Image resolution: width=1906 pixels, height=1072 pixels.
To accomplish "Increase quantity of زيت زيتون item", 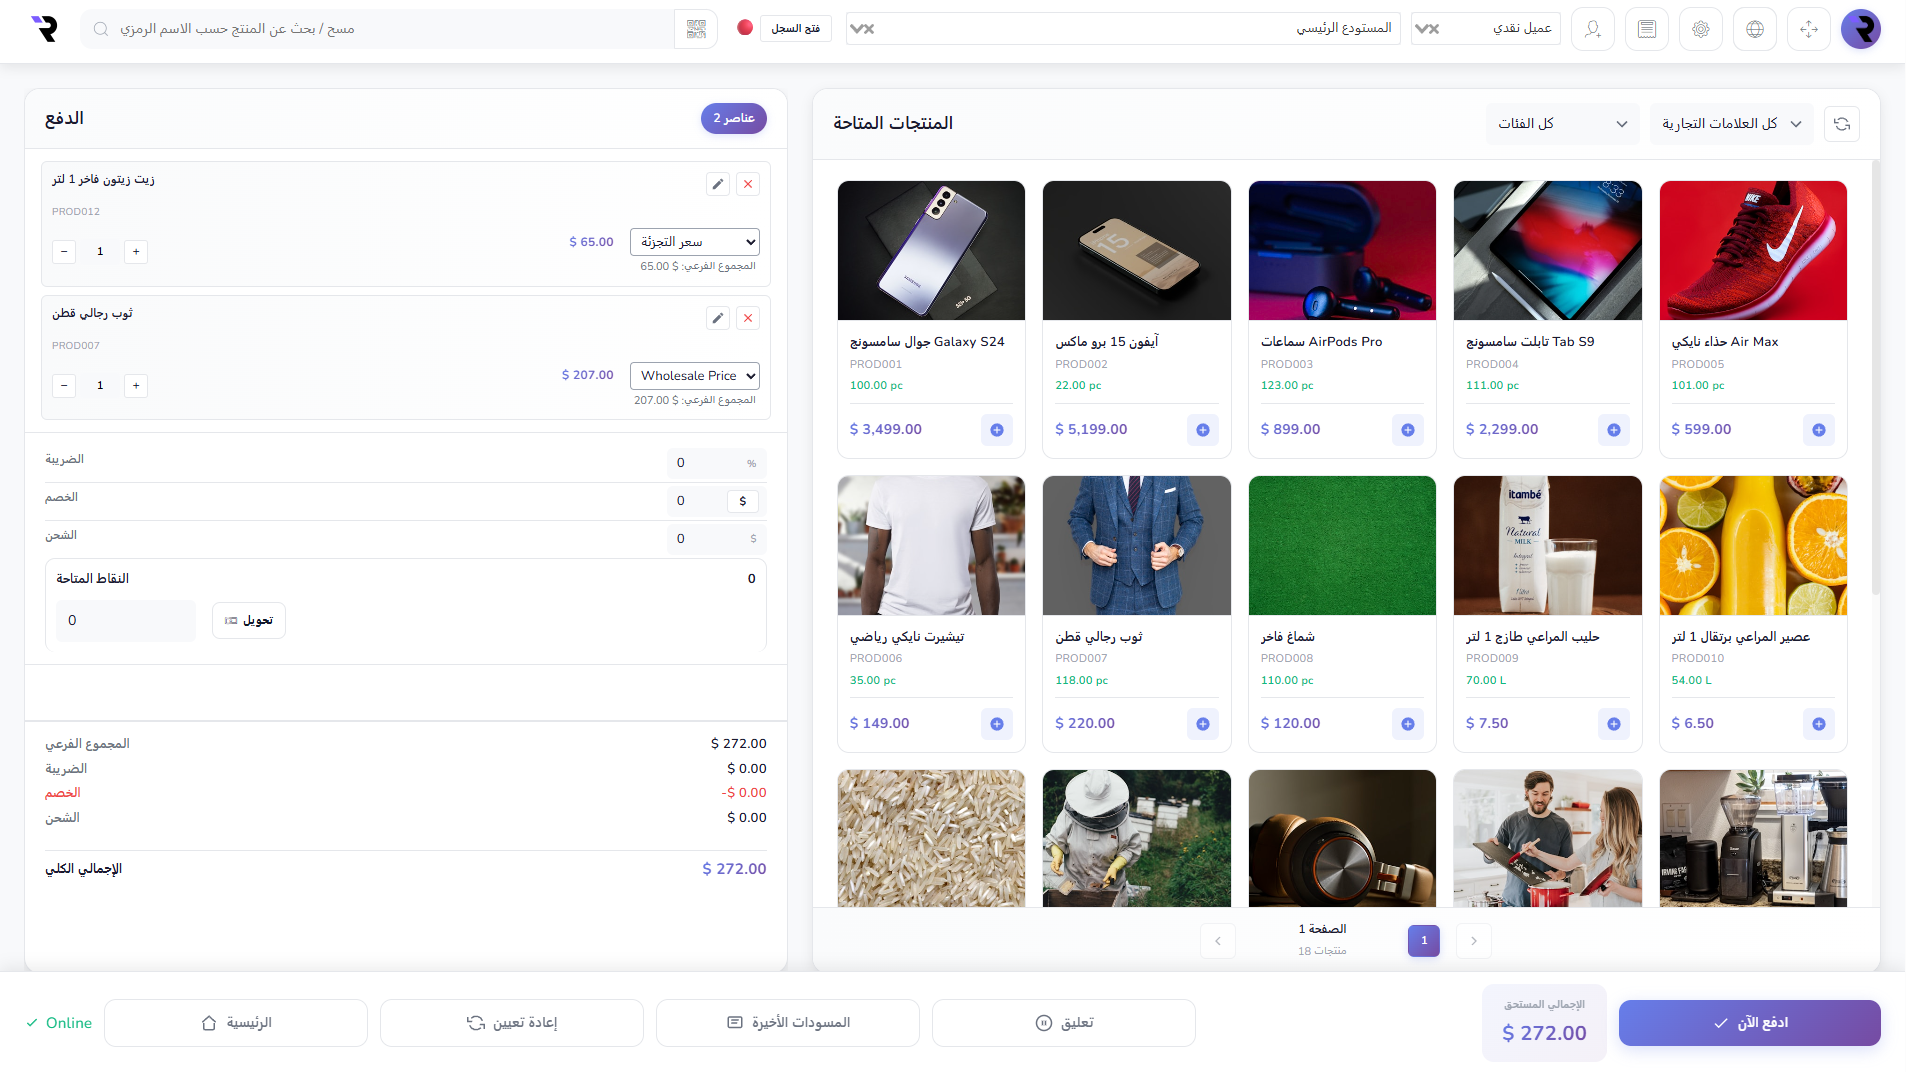I will tap(136, 252).
